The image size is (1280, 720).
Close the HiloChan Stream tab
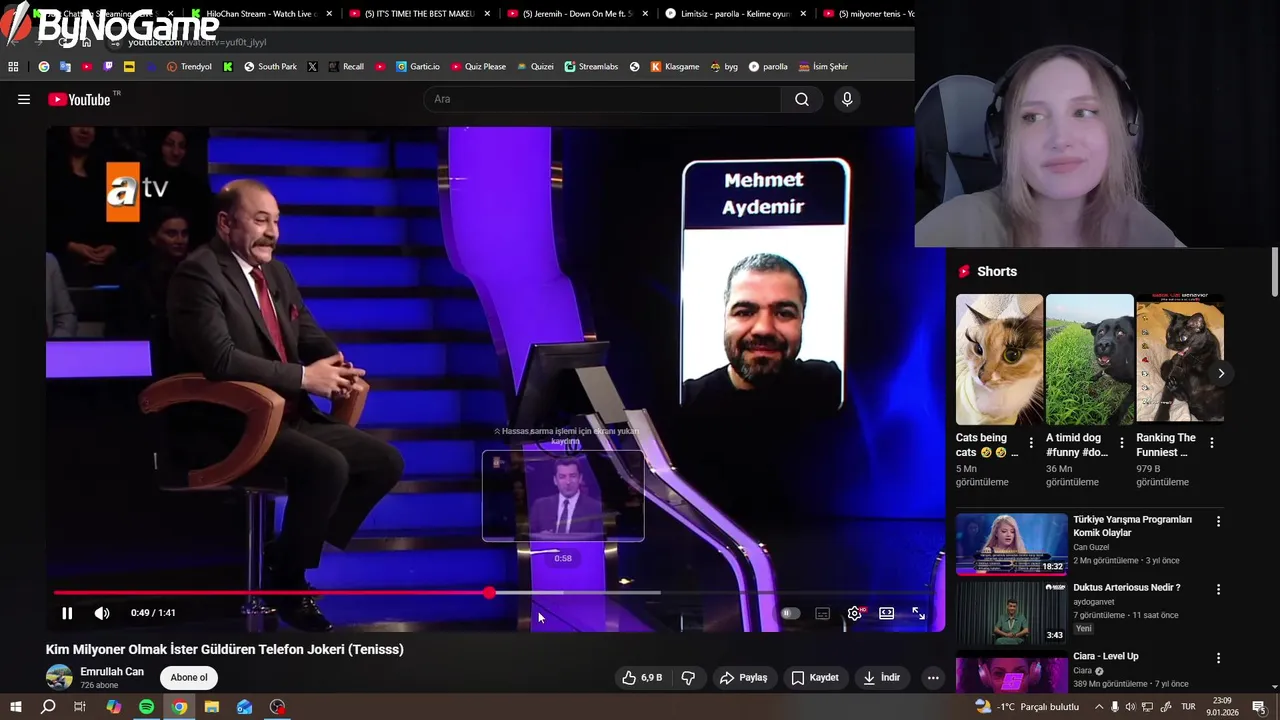pos(329,14)
